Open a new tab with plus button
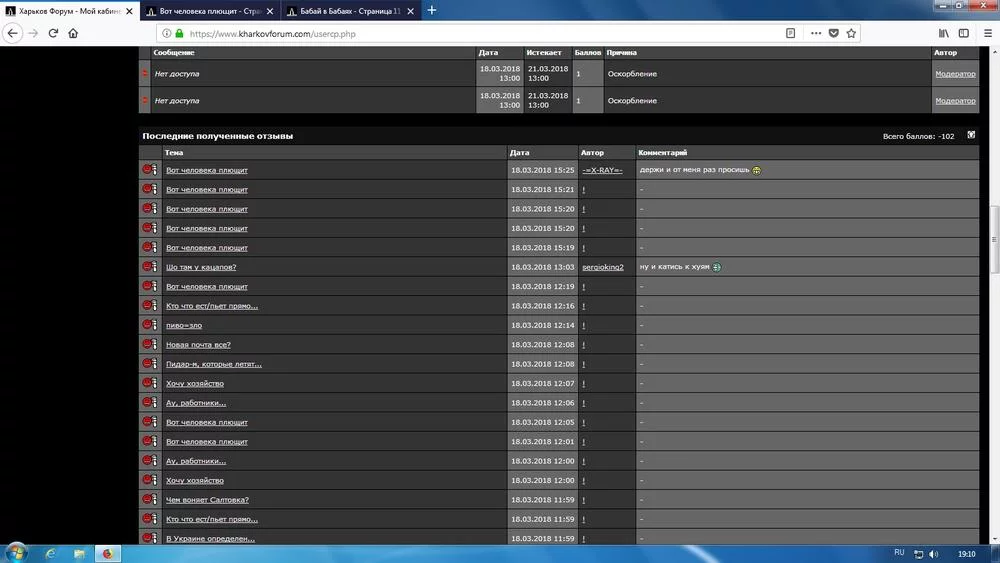Viewport: 1000px width, 563px height. [x=432, y=10]
